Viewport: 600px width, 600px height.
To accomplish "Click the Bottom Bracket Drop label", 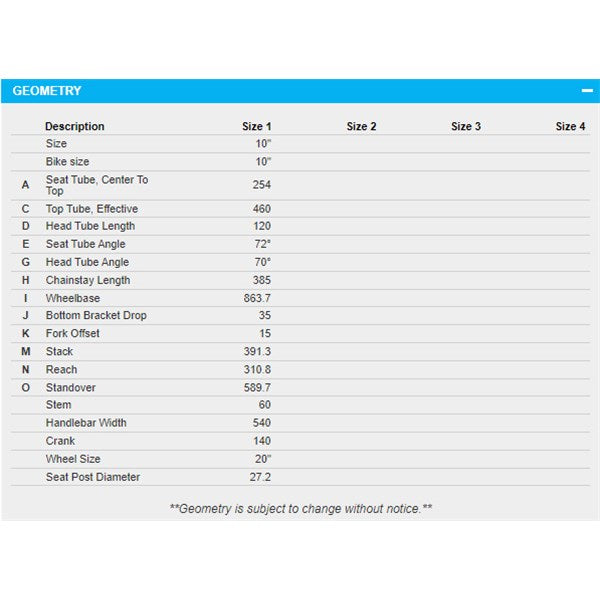I will pyautogui.click(x=96, y=316).
